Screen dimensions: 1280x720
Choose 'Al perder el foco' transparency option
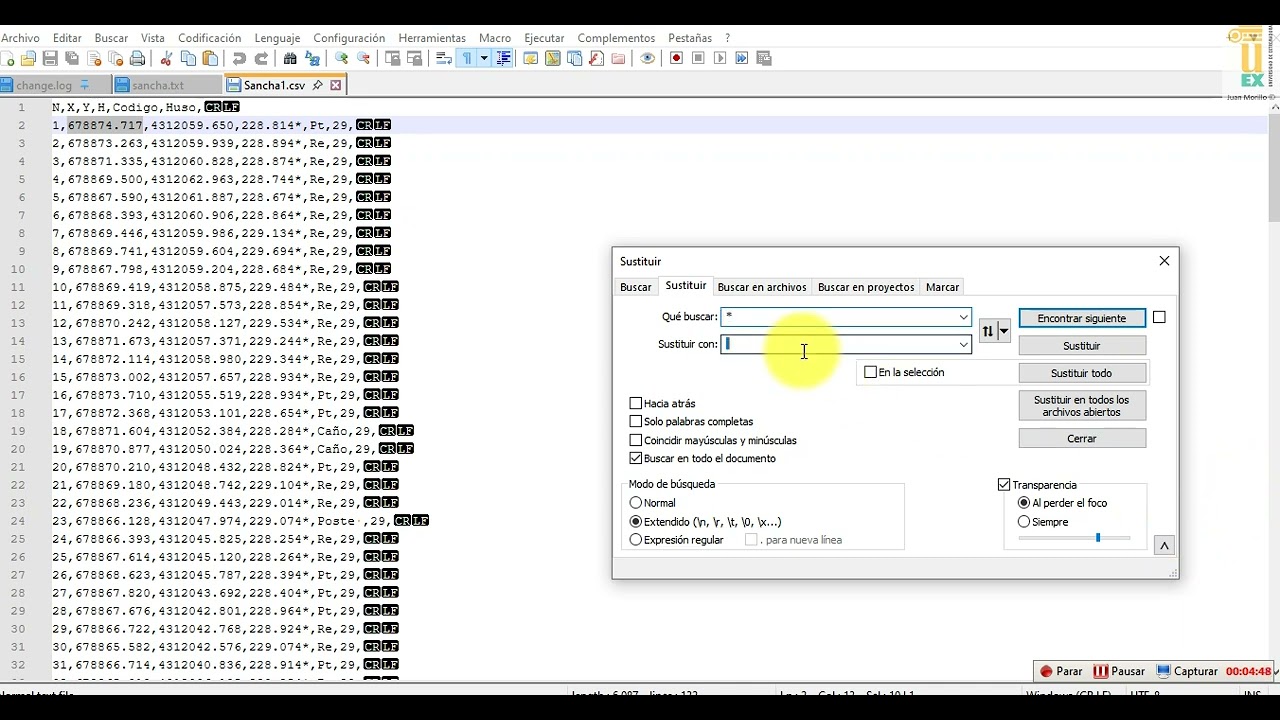pos(1024,503)
